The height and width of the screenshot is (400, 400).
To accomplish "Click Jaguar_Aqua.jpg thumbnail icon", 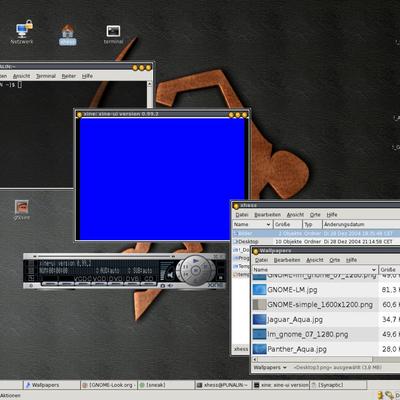I will click(259, 319).
